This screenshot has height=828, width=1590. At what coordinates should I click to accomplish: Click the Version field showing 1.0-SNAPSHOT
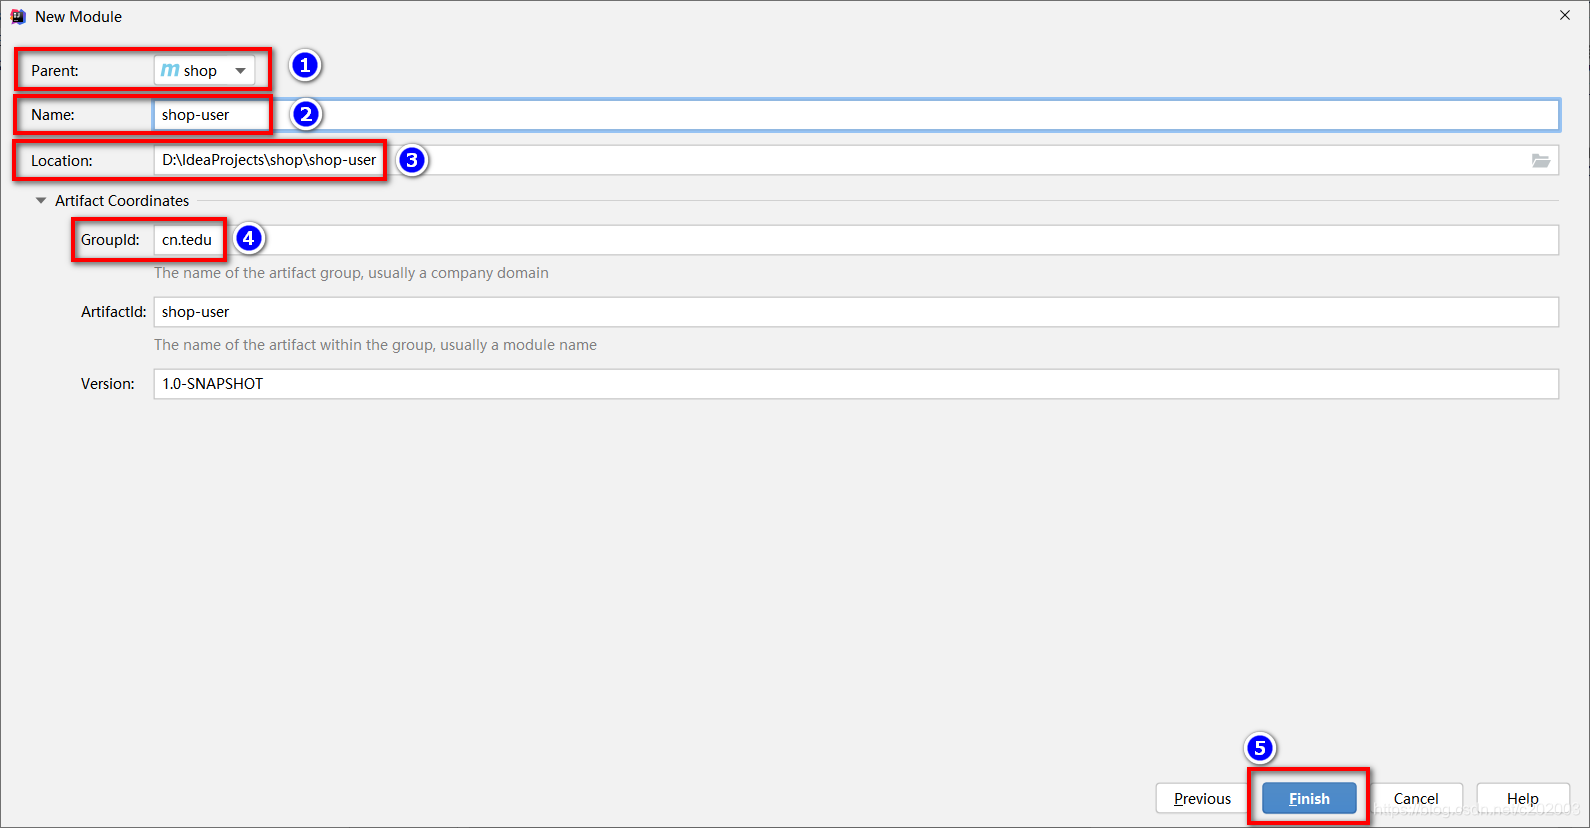pos(856,384)
